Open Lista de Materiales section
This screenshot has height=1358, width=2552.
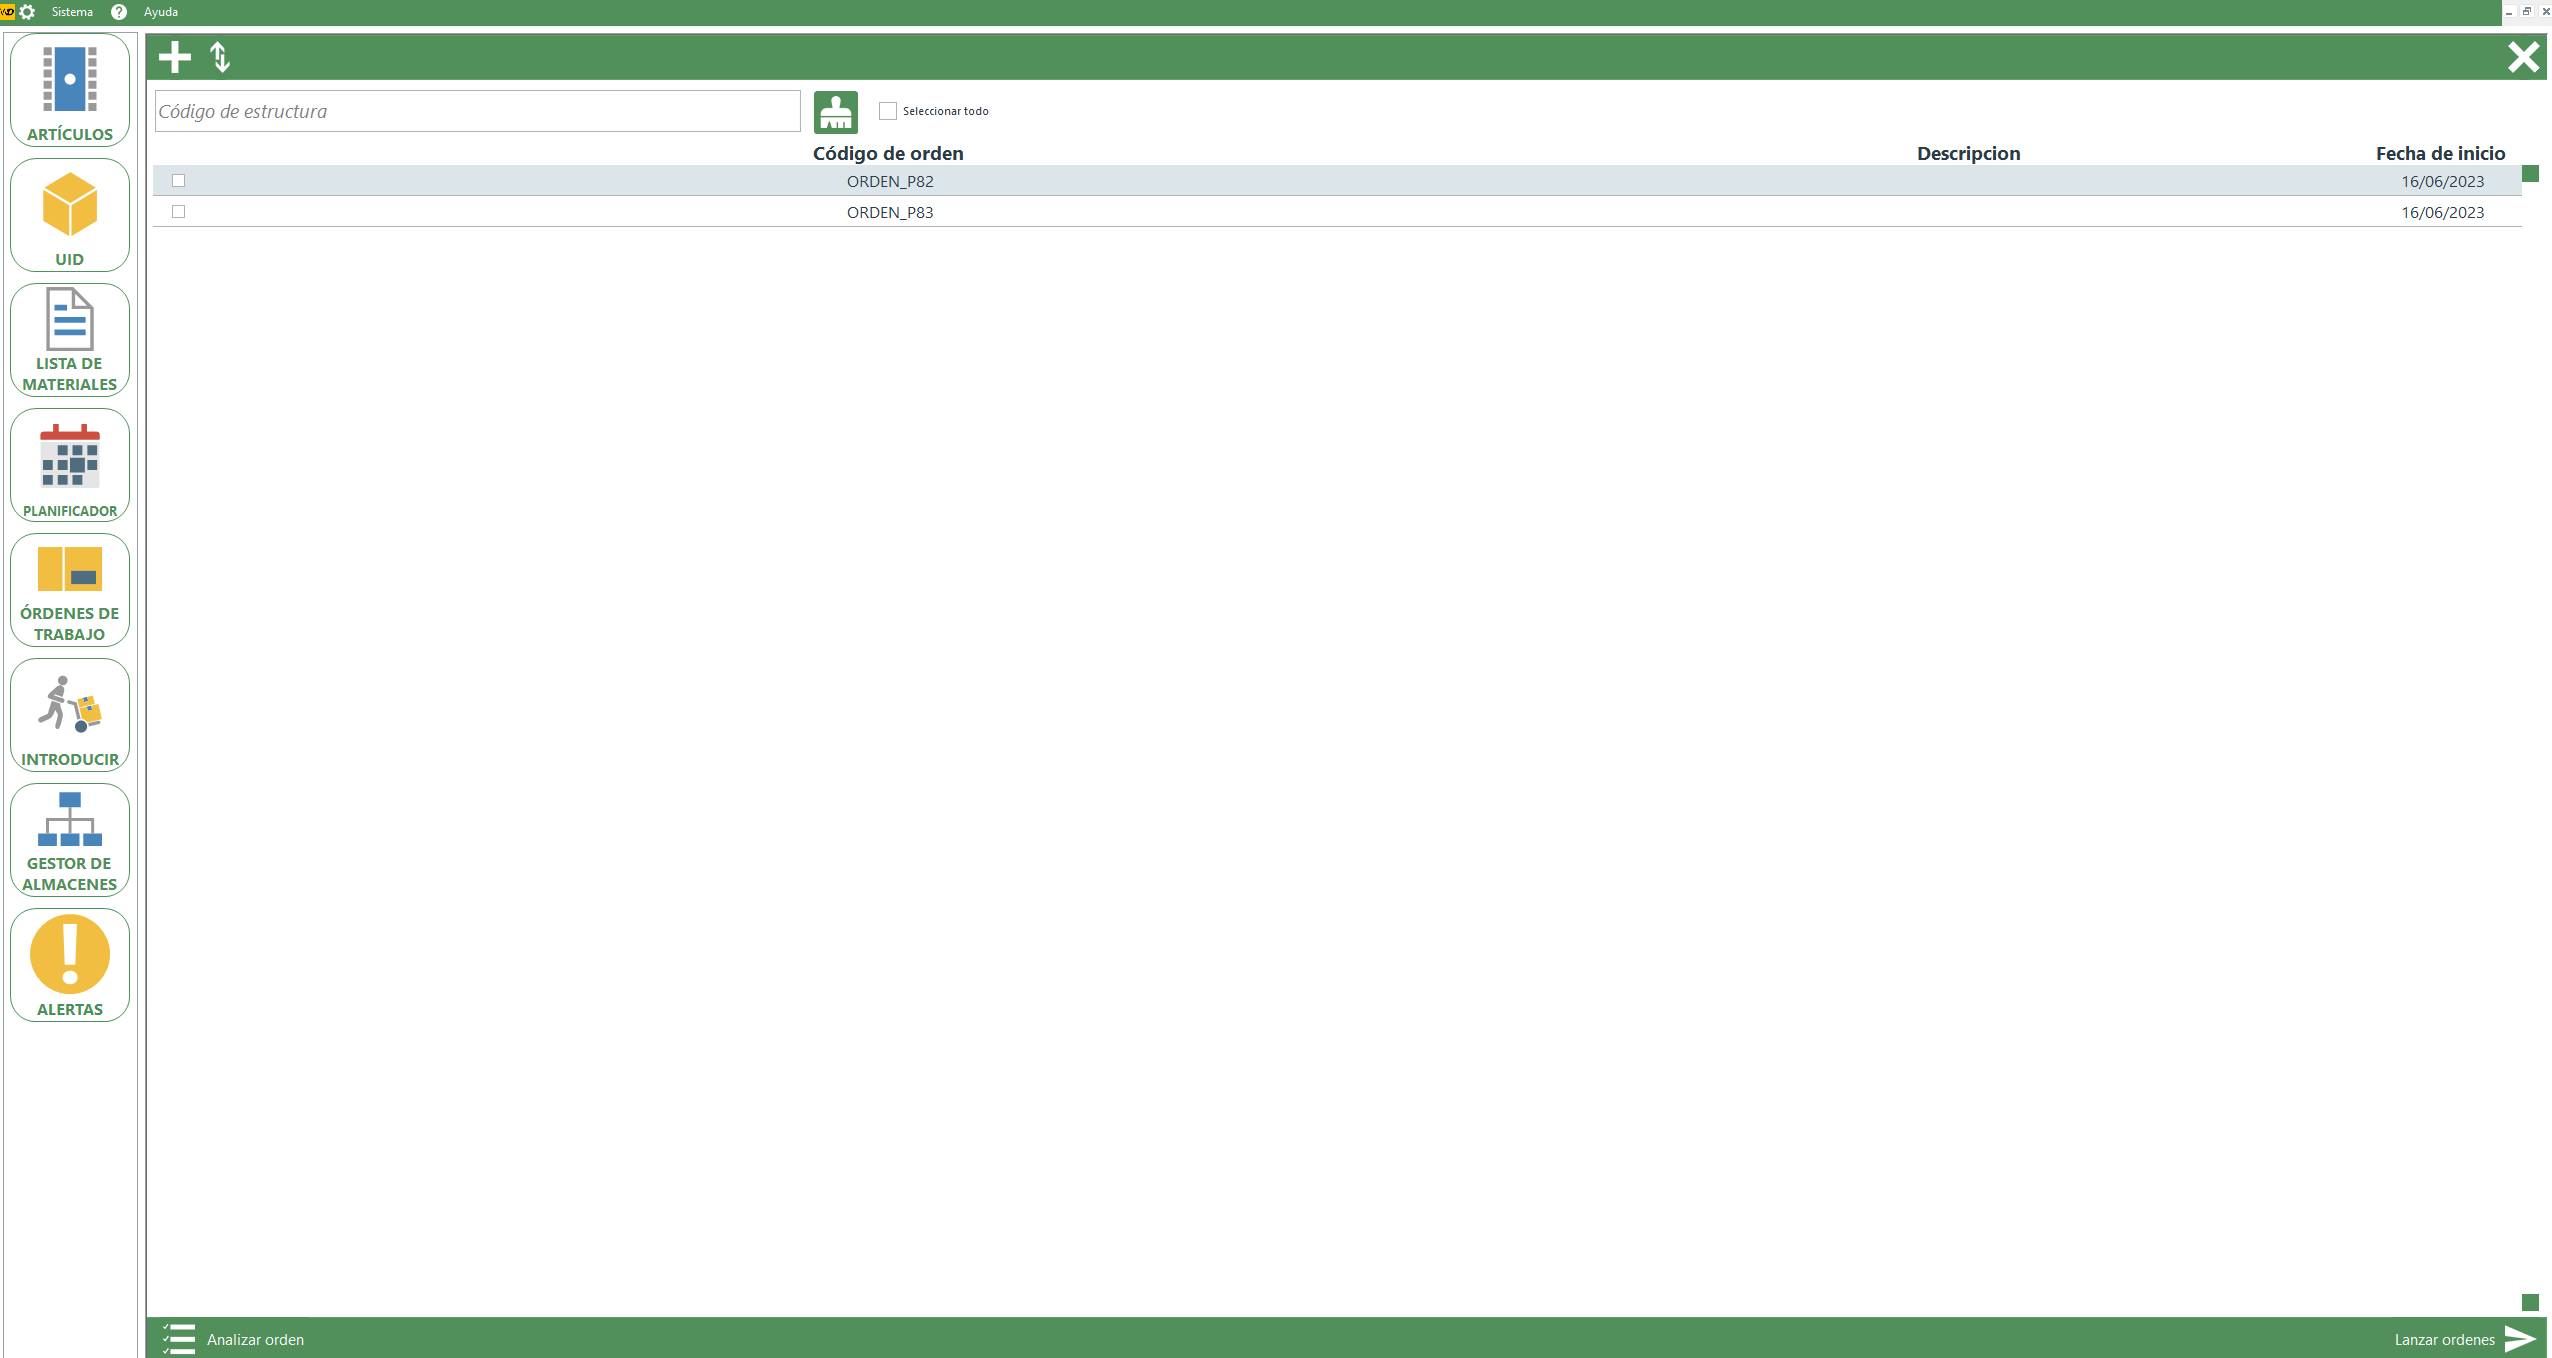(x=70, y=340)
